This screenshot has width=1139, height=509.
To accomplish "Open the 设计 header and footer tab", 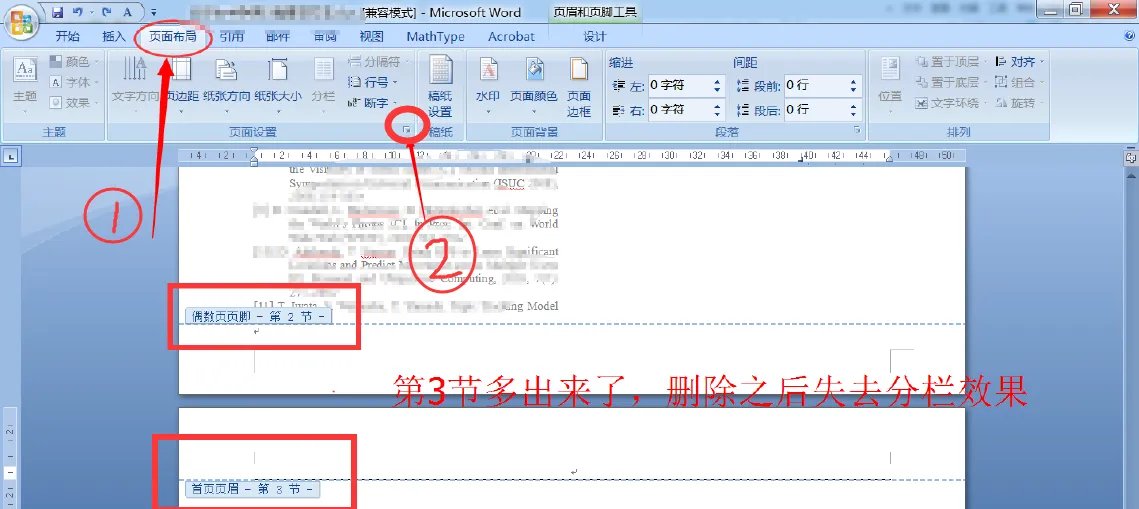I will tap(595, 36).
